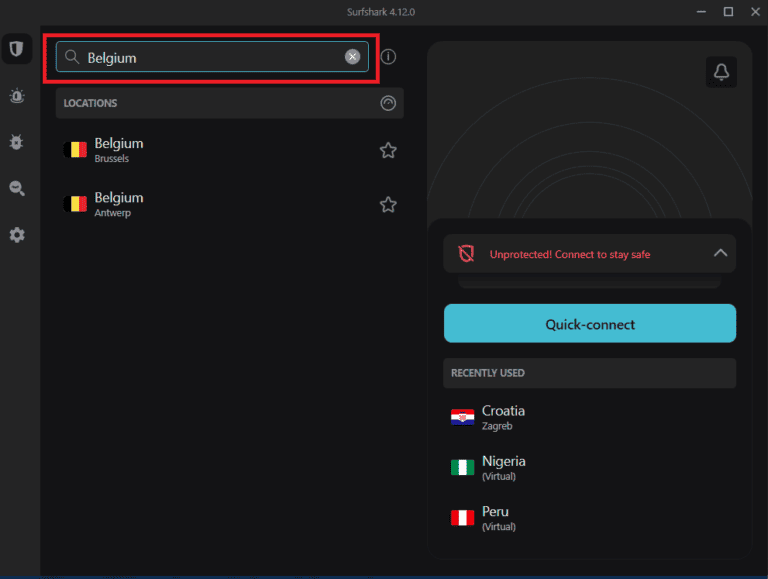Viewport: 768px width, 579px height.
Task: Click the info icon beside search box
Action: tap(388, 57)
